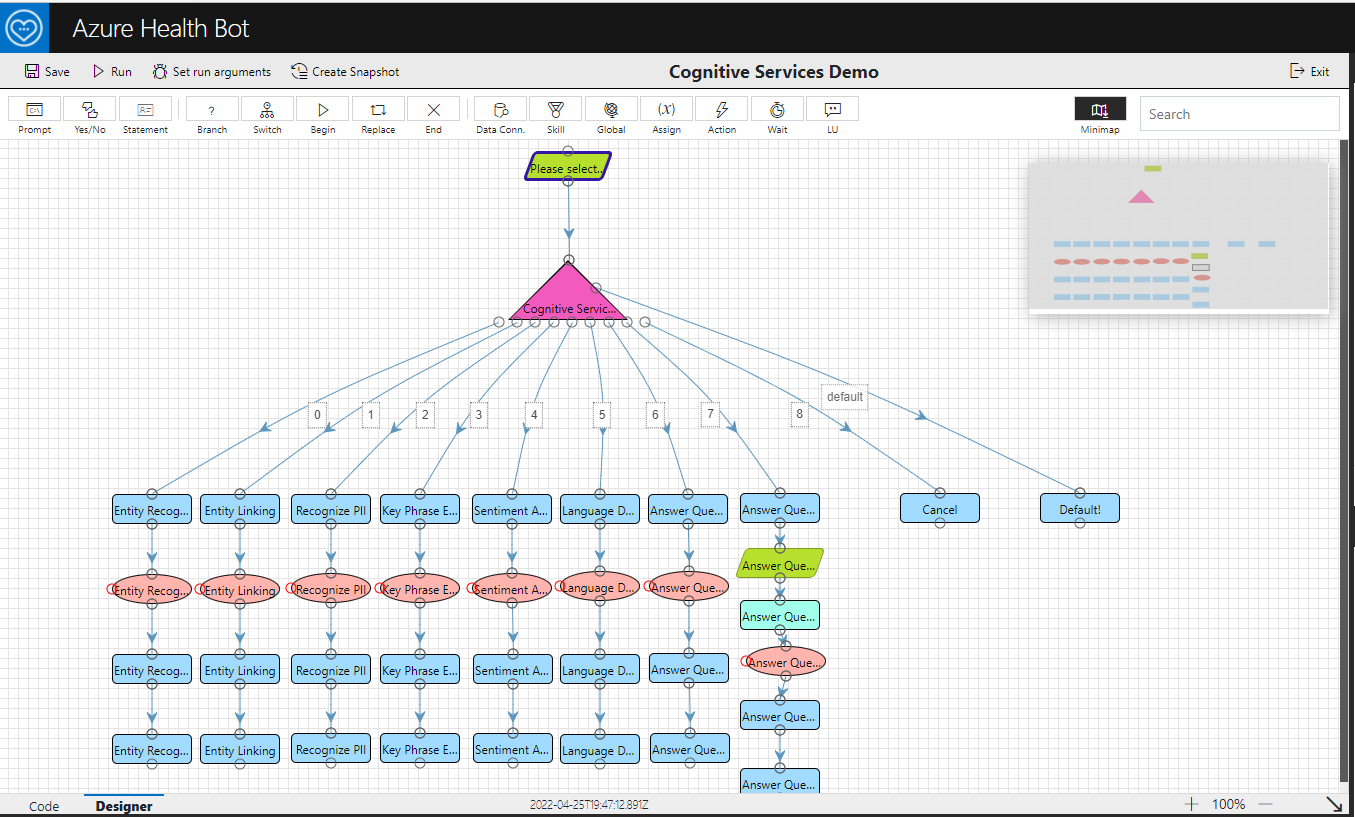Click the "default" case label
This screenshot has height=817, width=1355.
coord(845,396)
